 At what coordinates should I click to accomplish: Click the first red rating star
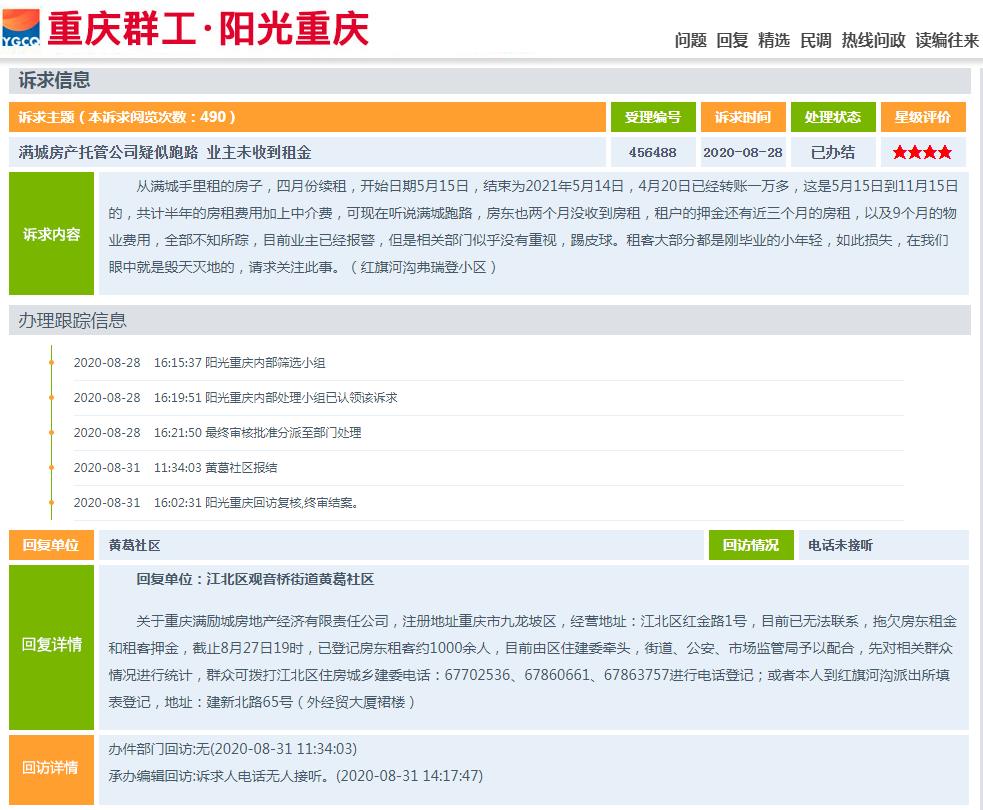click(900, 152)
